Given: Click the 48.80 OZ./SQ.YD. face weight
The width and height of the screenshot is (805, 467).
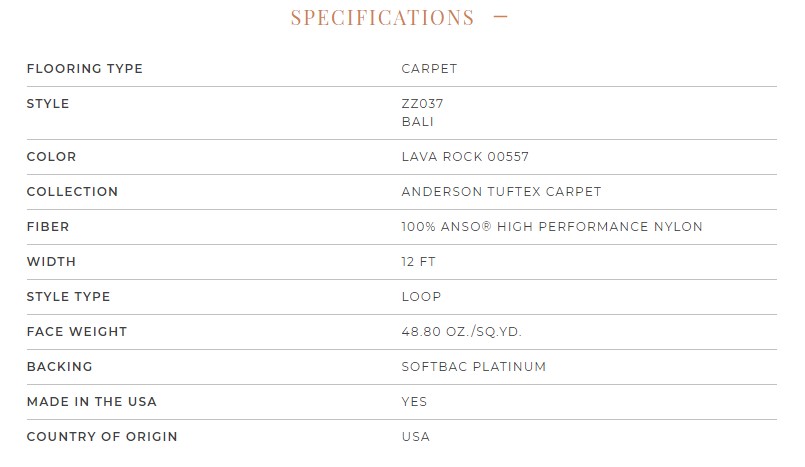Looking at the screenshot, I should click(462, 332).
